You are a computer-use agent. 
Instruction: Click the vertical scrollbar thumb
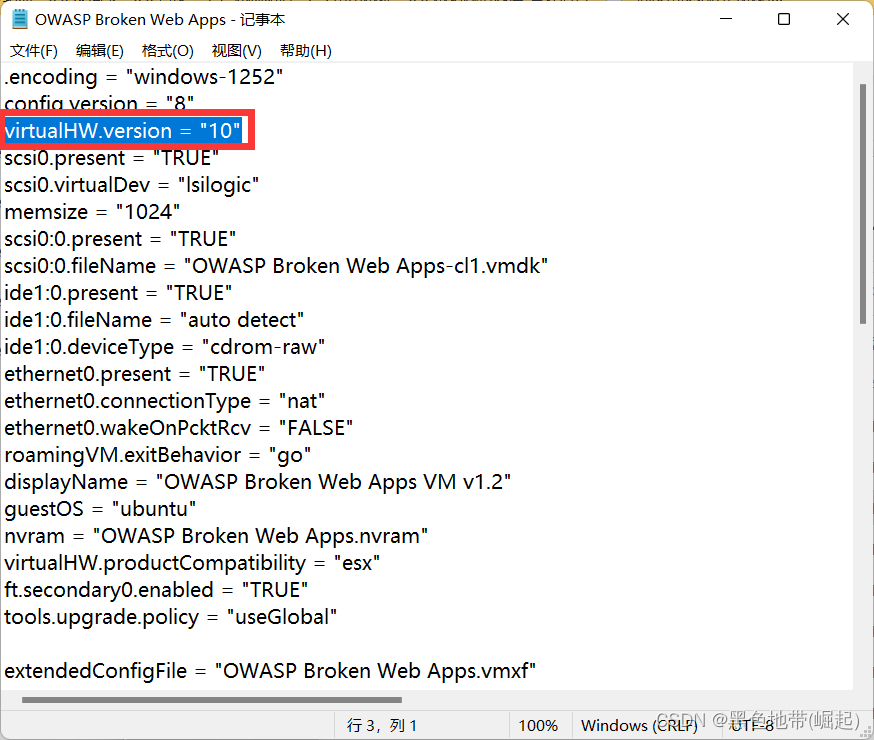[863, 203]
